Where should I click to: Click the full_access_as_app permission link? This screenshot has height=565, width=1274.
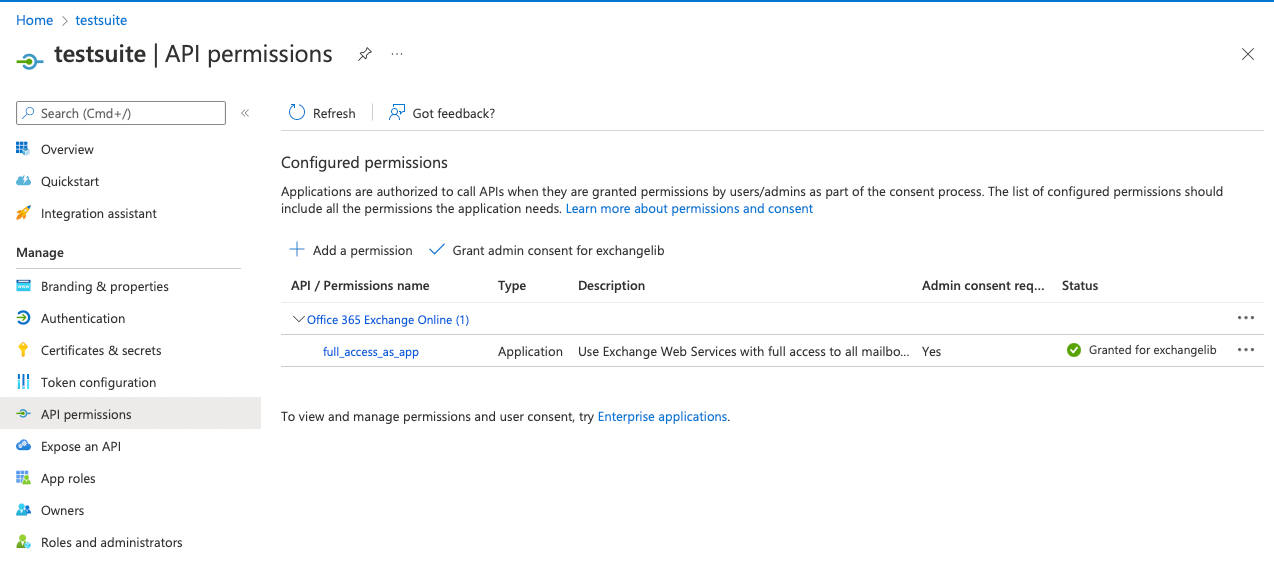(371, 352)
